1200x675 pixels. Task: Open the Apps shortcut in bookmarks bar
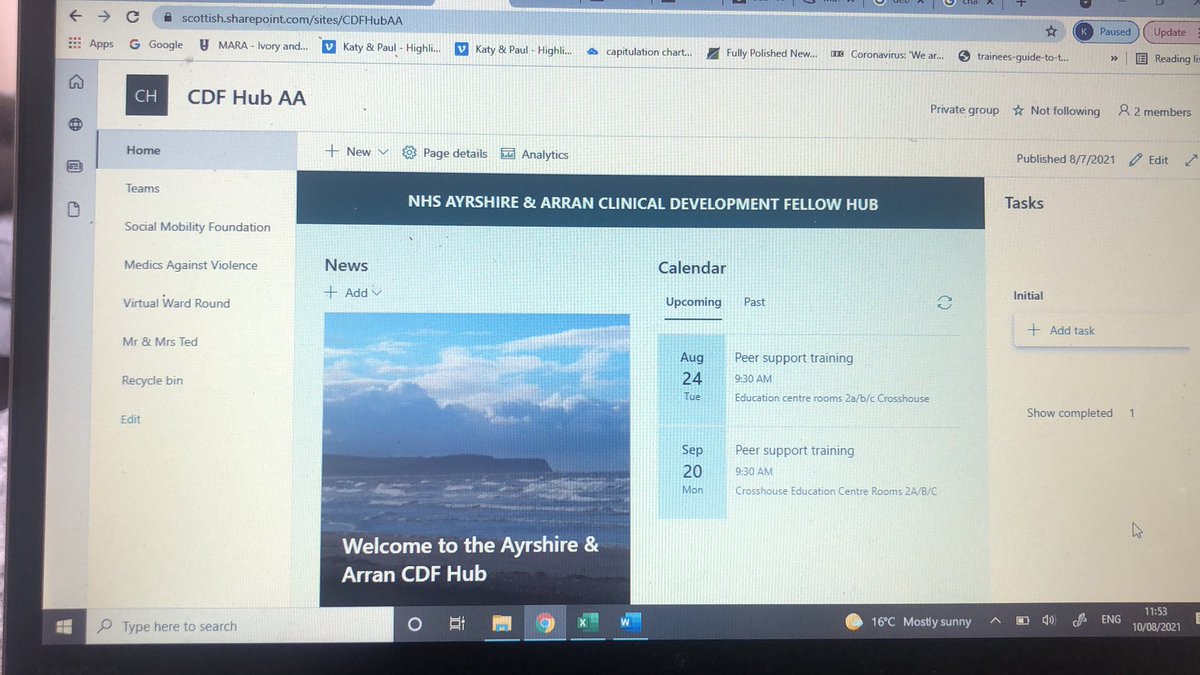coord(91,44)
